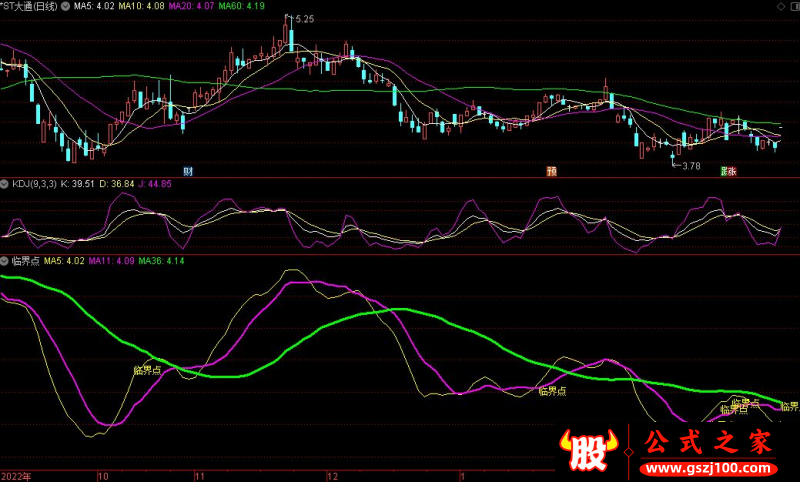Click the circular icon before 临界点 indicator name

[5, 261]
